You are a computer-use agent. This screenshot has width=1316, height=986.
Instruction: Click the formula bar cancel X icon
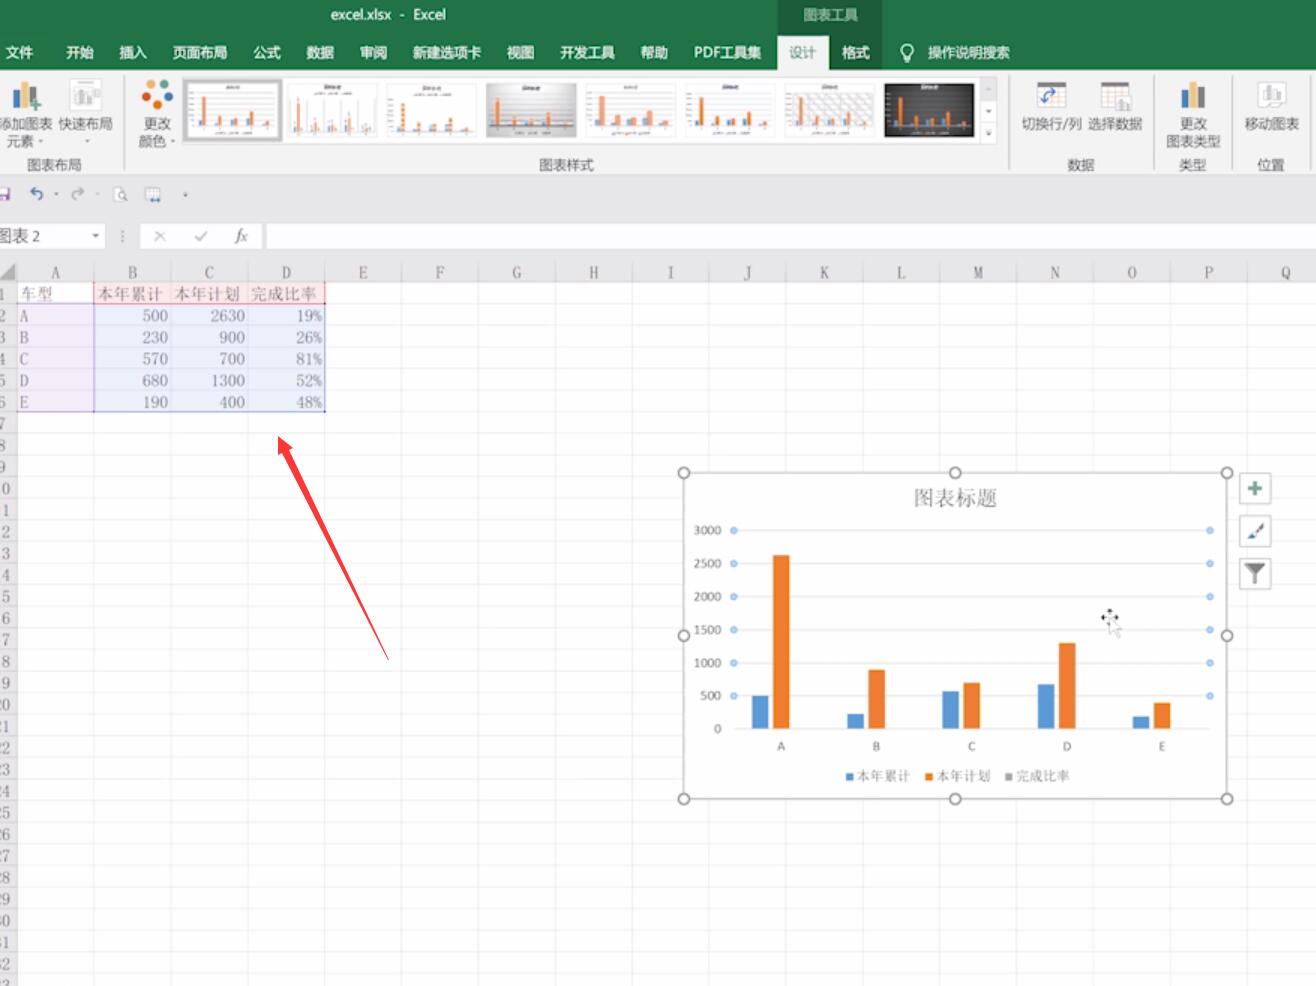[x=159, y=236]
